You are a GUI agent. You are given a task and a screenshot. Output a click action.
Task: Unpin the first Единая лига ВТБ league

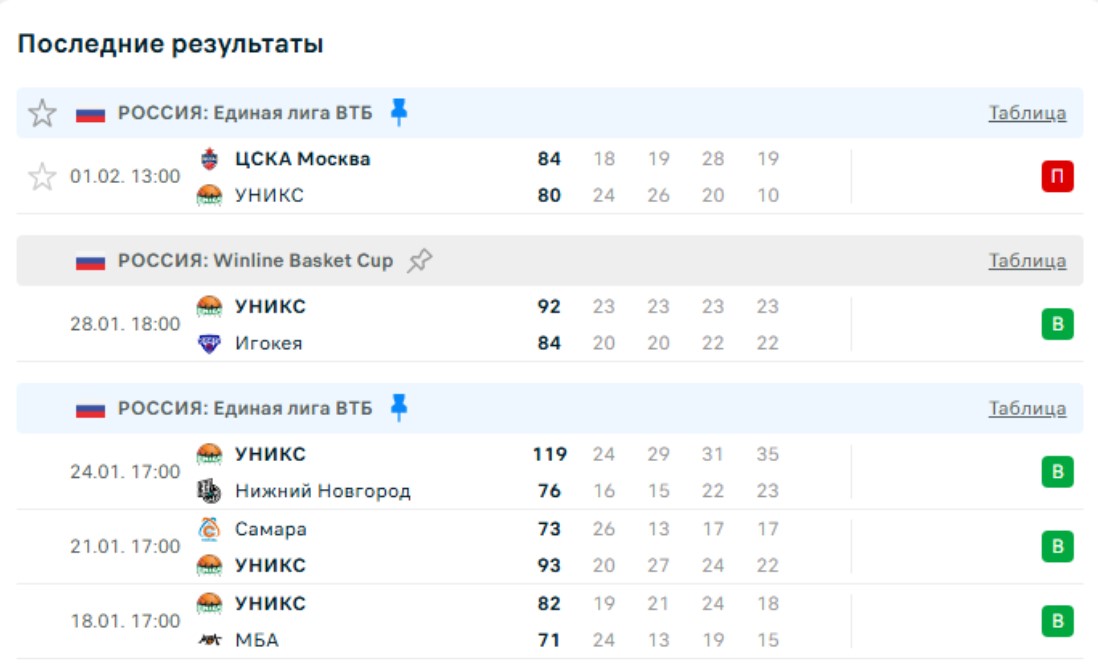(x=399, y=112)
